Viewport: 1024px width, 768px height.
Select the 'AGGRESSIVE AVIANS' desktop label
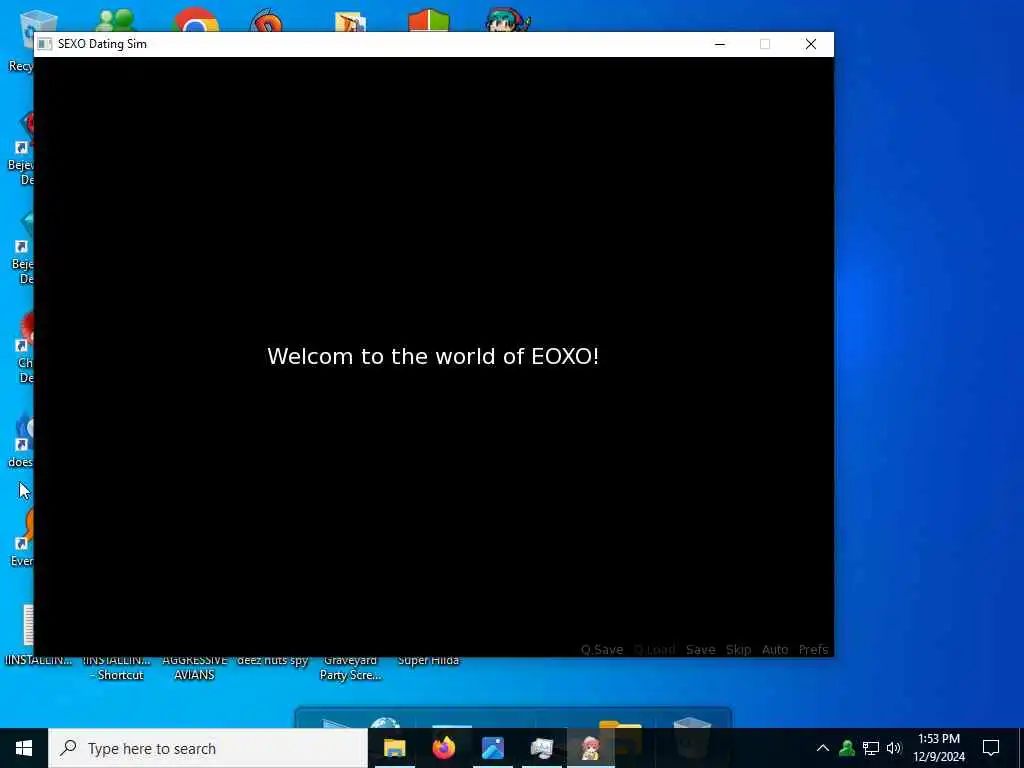[195, 667]
